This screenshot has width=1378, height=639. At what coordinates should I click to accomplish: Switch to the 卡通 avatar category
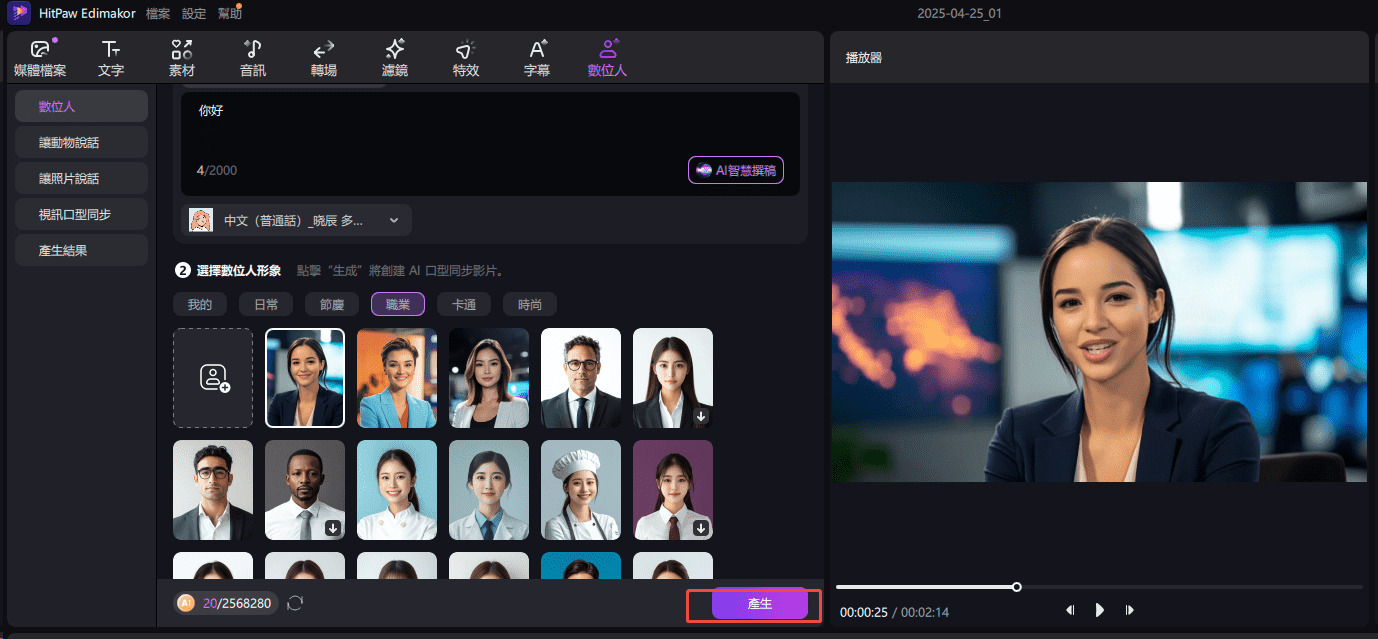click(463, 304)
